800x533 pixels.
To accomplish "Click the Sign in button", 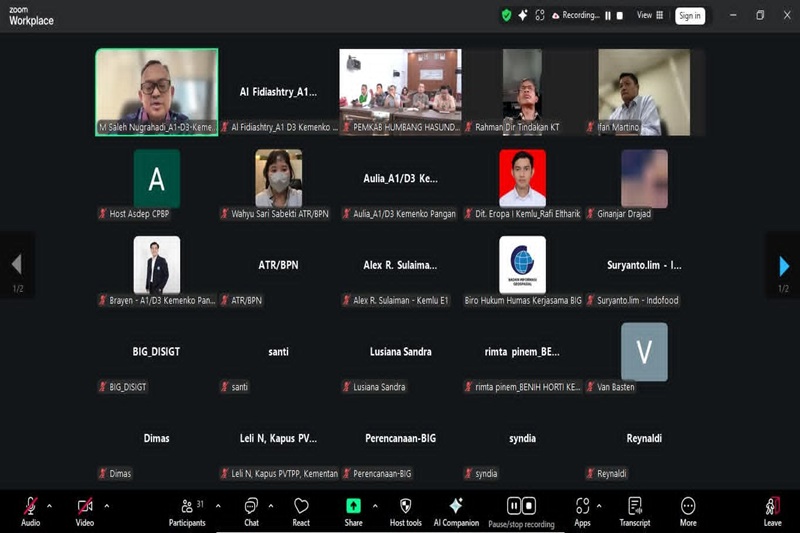I will [x=690, y=16].
